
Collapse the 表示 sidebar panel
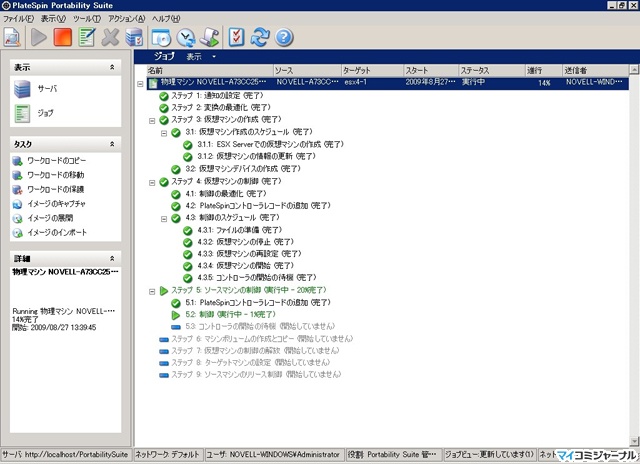coord(112,67)
